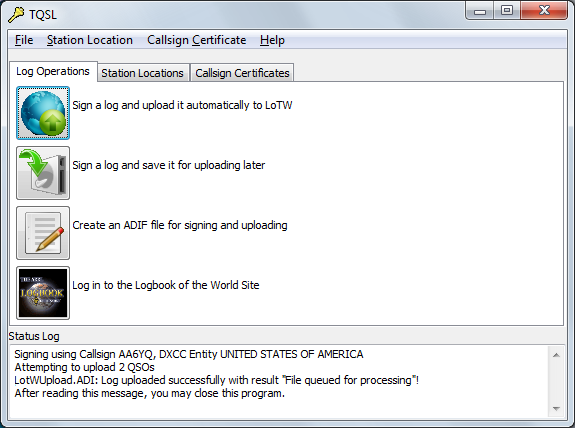Click the TQSL key icon in title bar
This screenshot has width=575, height=428.
[16, 15]
